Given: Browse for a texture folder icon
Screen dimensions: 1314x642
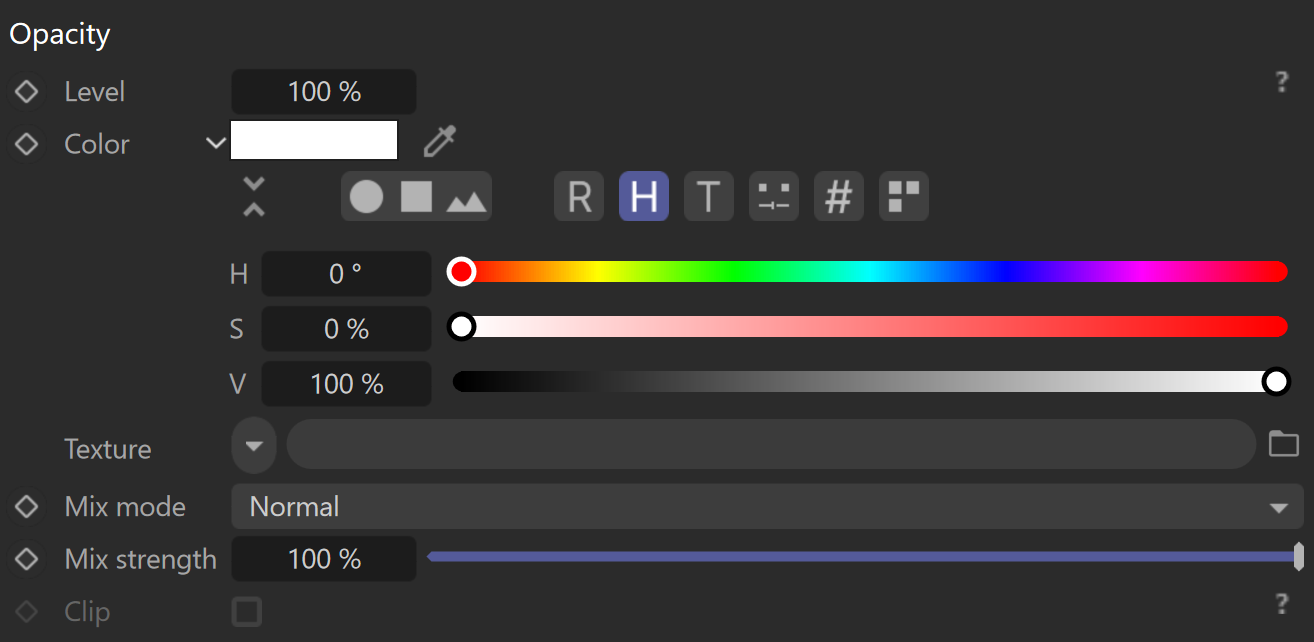Looking at the screenshot, I should click(x=1284, y=444).
